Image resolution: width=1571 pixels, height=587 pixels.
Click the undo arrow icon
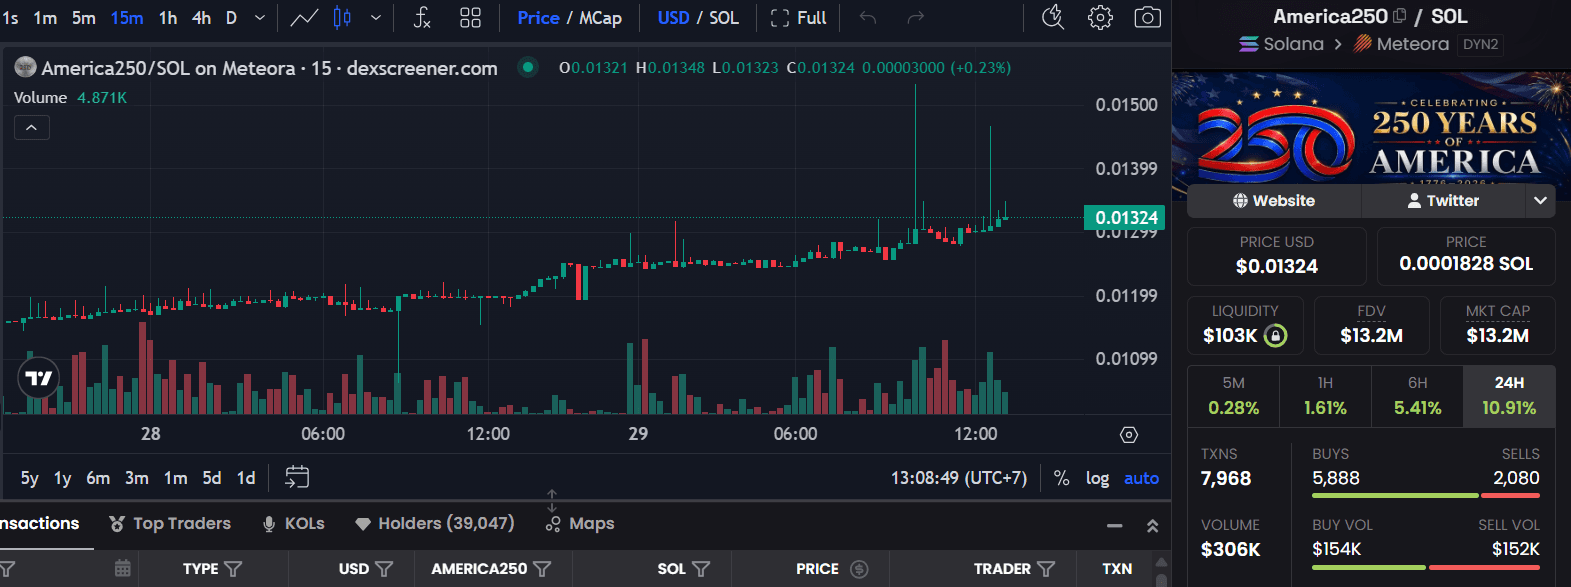[868, 18]
